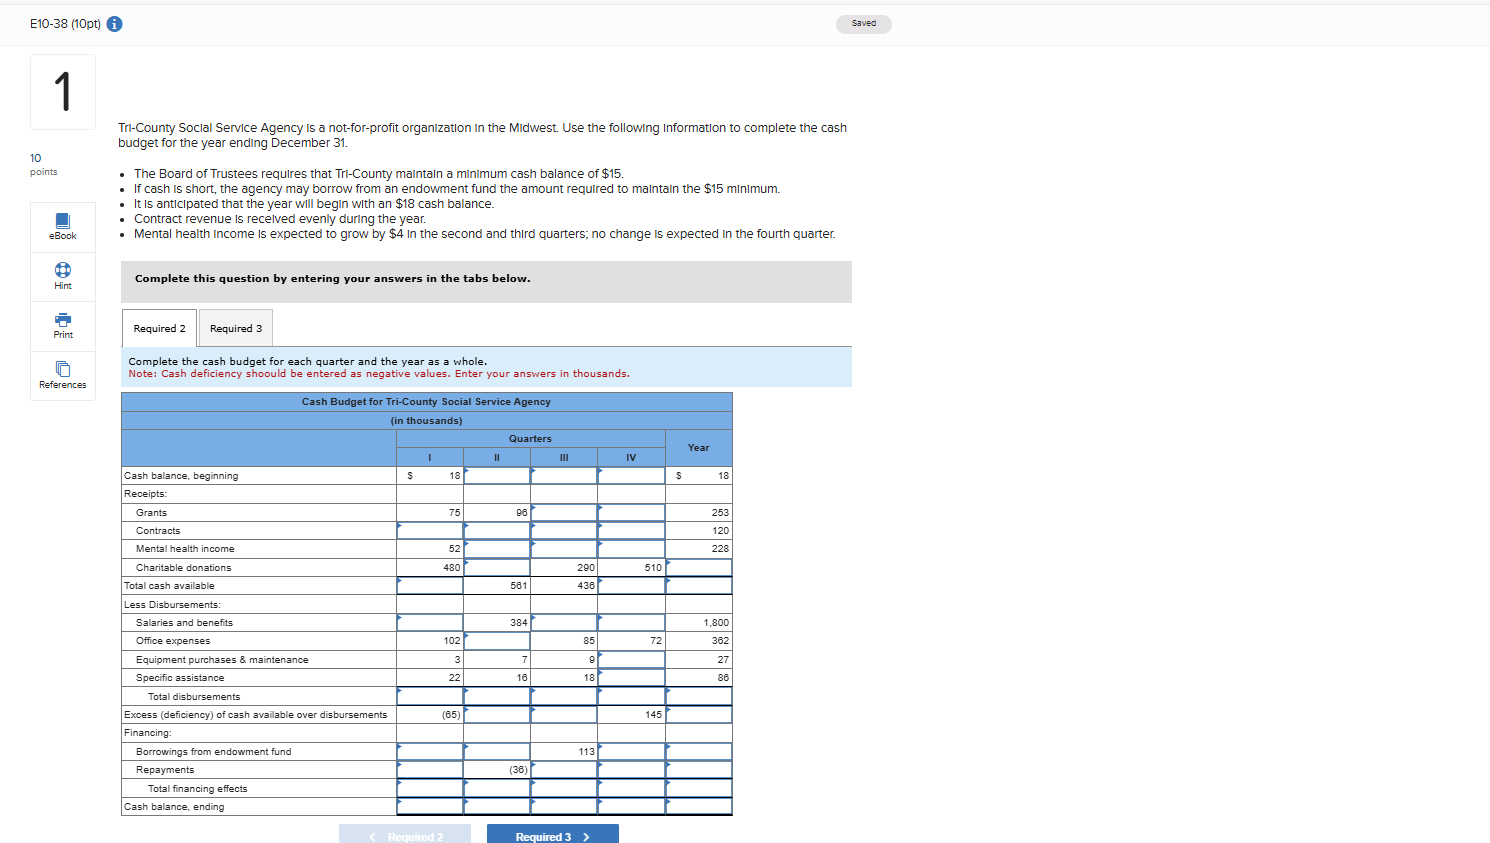Click the Grants Quarter III input cell
The width and height of the screenshot is (1490, 843).
(x=564, y=513)
